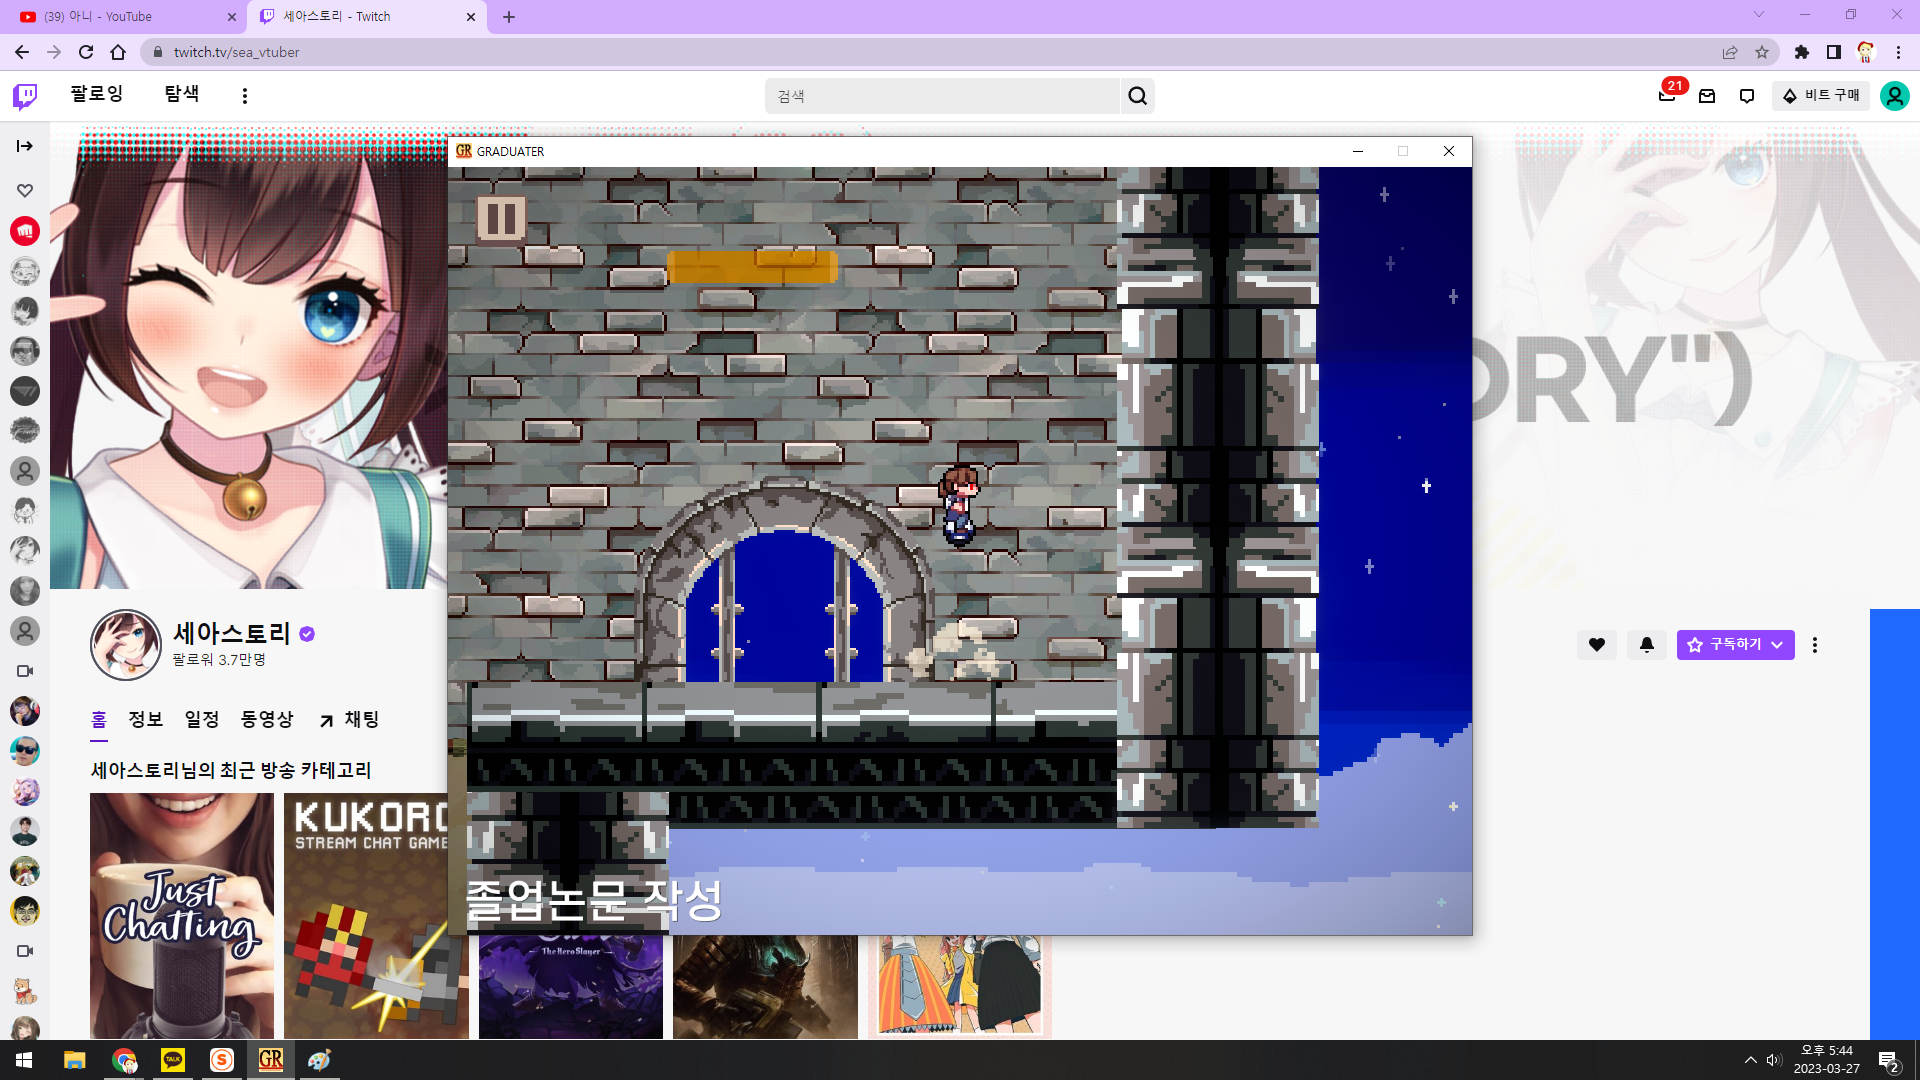Expand the Twitch left sidebar
Screen dimensions: 1920x1080
click(25, 146)
